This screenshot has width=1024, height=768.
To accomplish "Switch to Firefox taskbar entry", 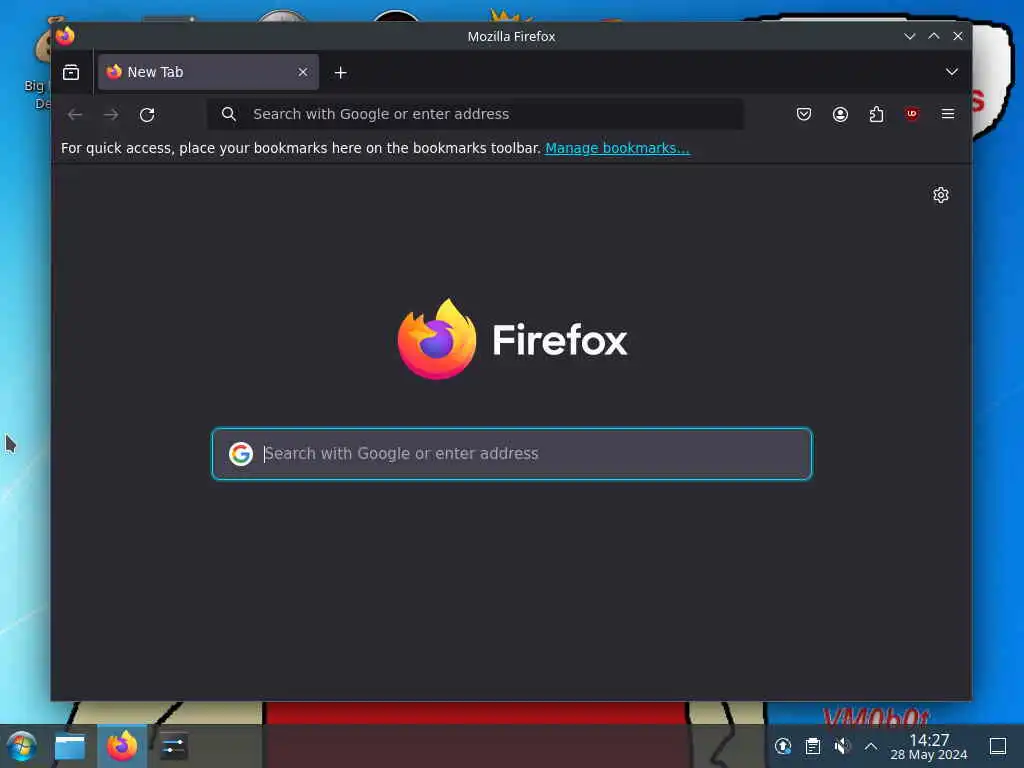I will tap(122, 746).
